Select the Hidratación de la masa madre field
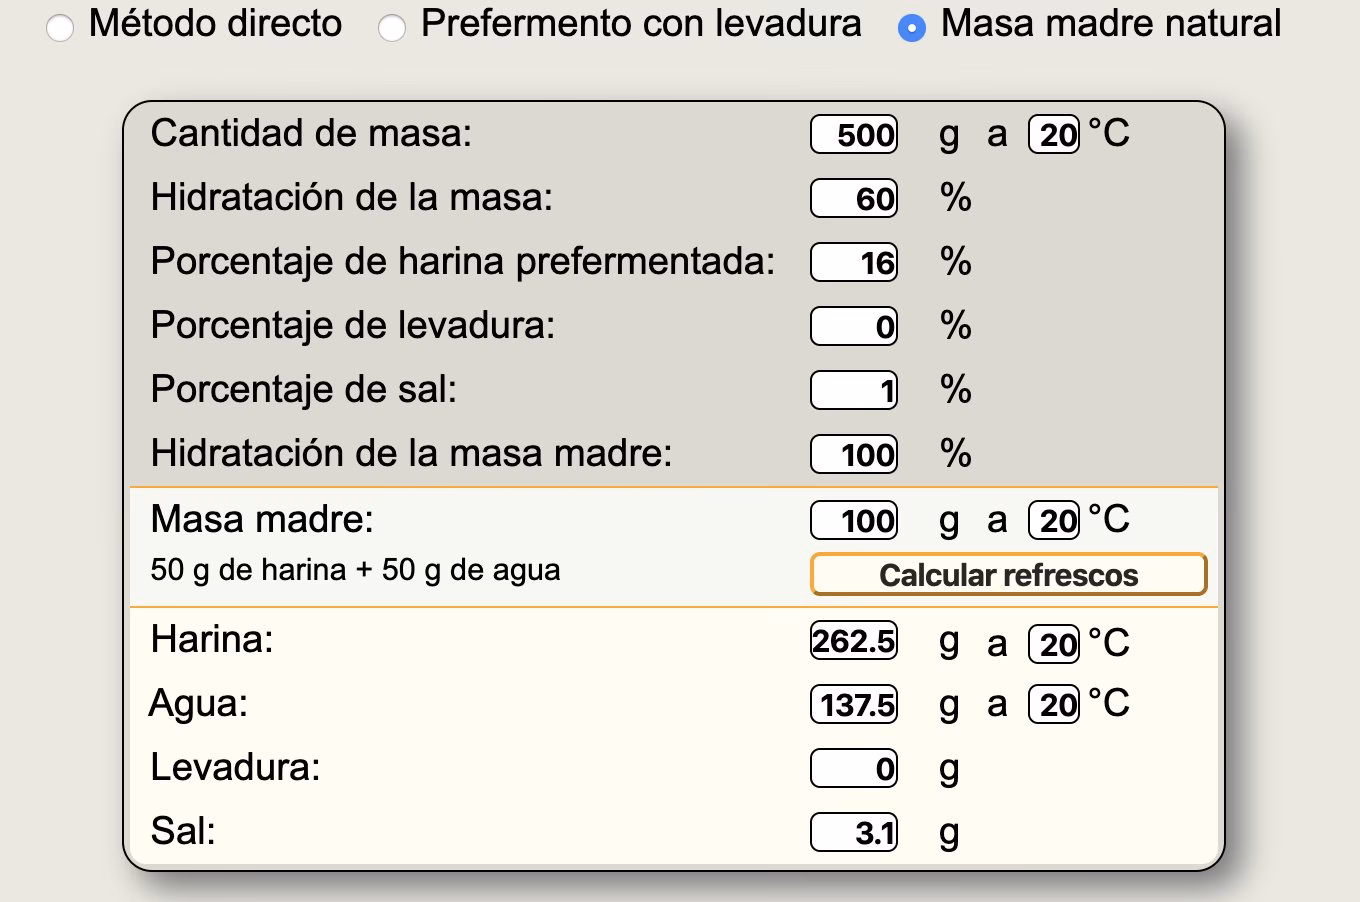The width and height of the screenshot is (1360, 902). 852,454
